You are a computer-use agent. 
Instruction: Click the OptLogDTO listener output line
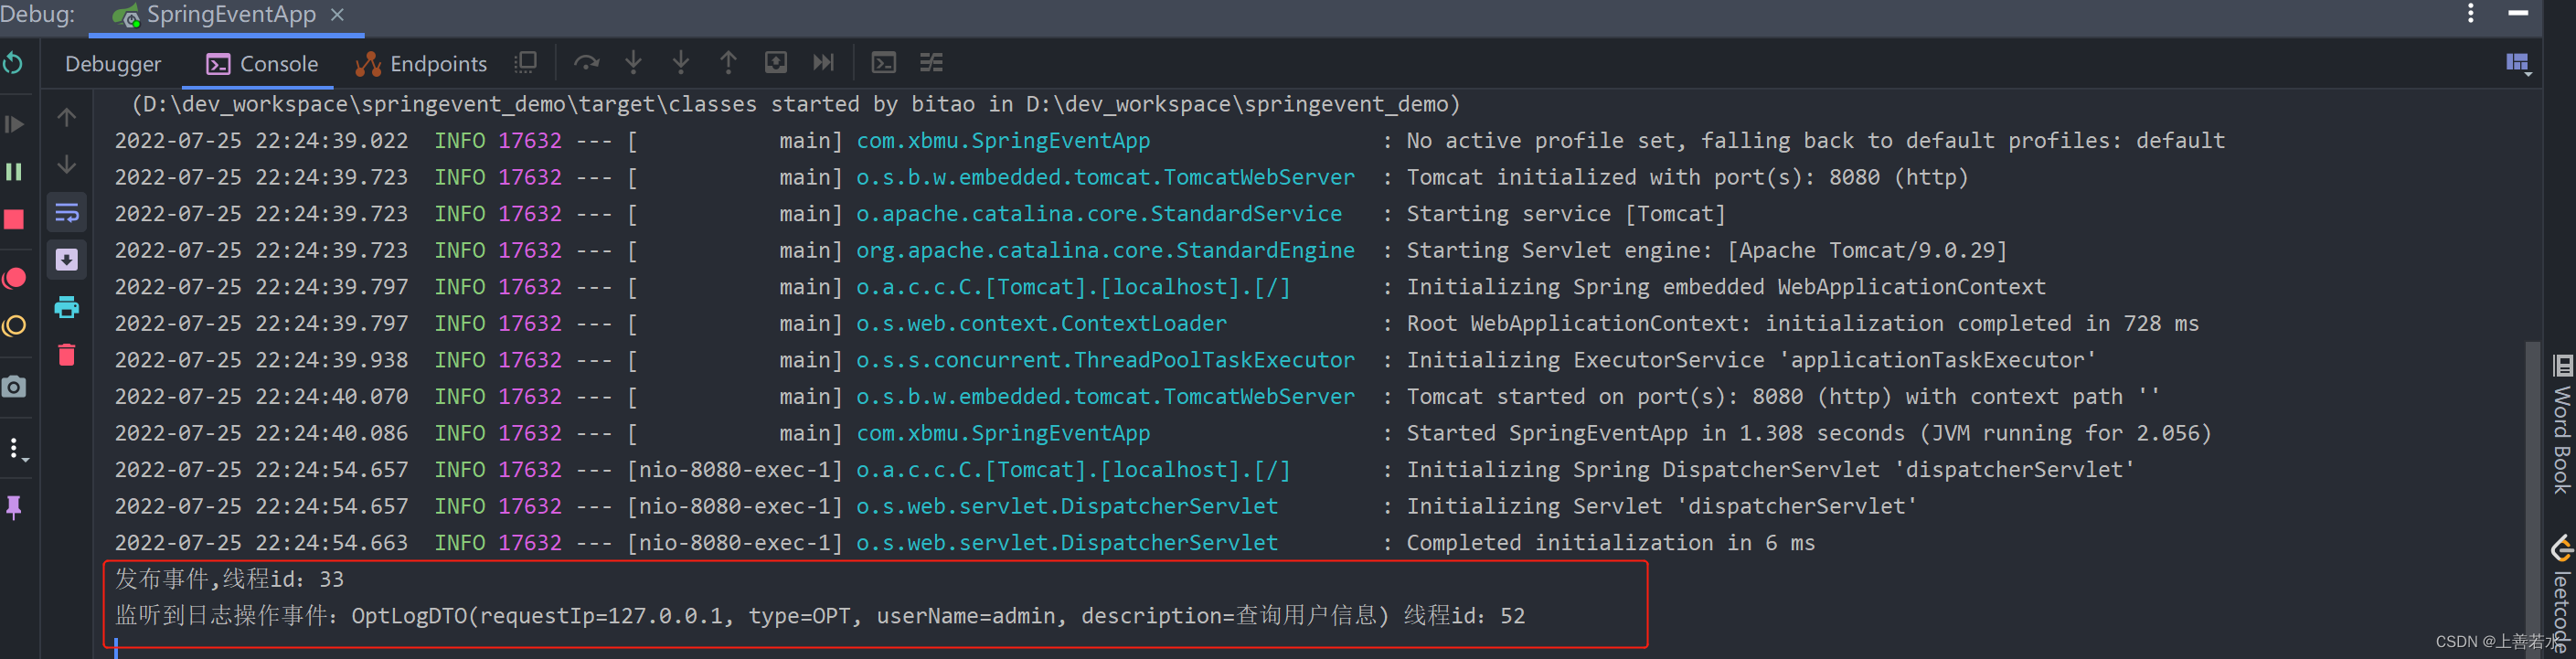tap(820, 616)
